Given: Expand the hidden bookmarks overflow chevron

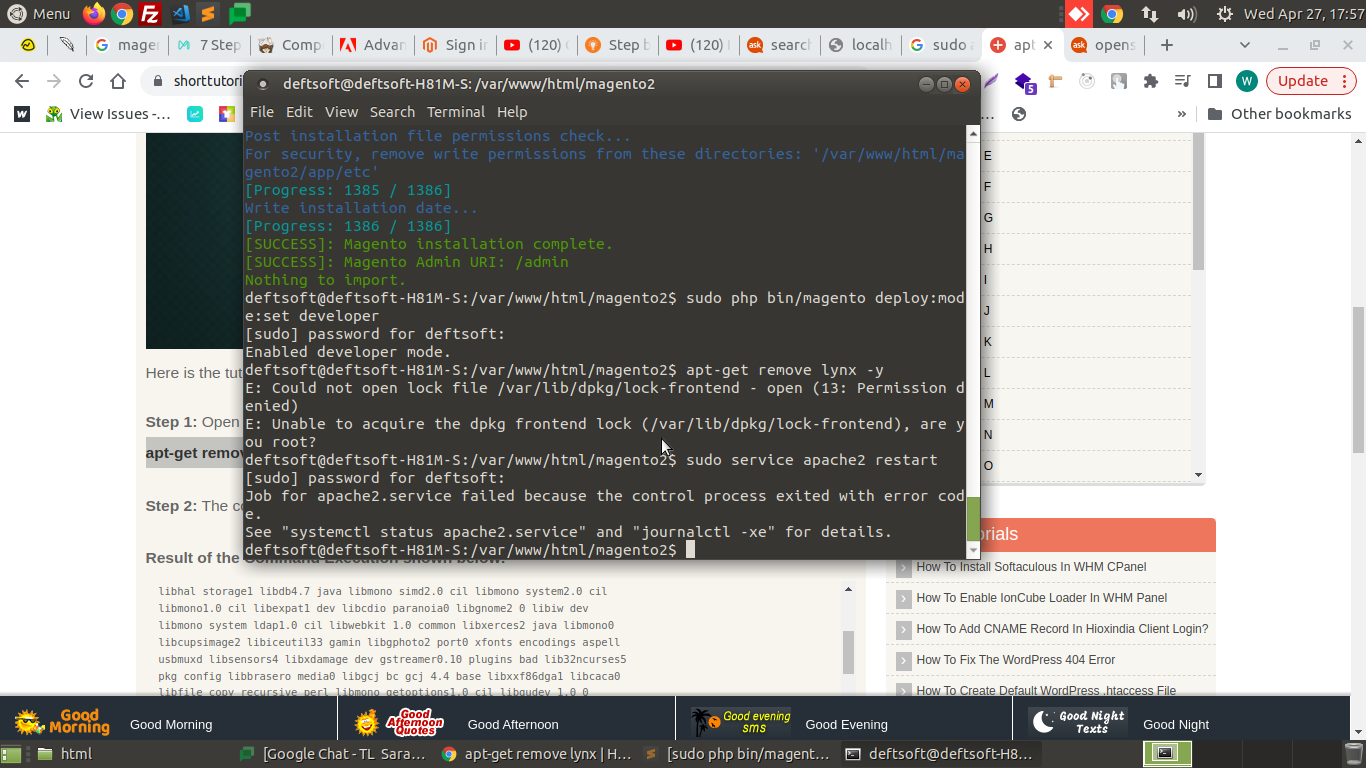Looking at the screenshot, I should (1181, 114).
